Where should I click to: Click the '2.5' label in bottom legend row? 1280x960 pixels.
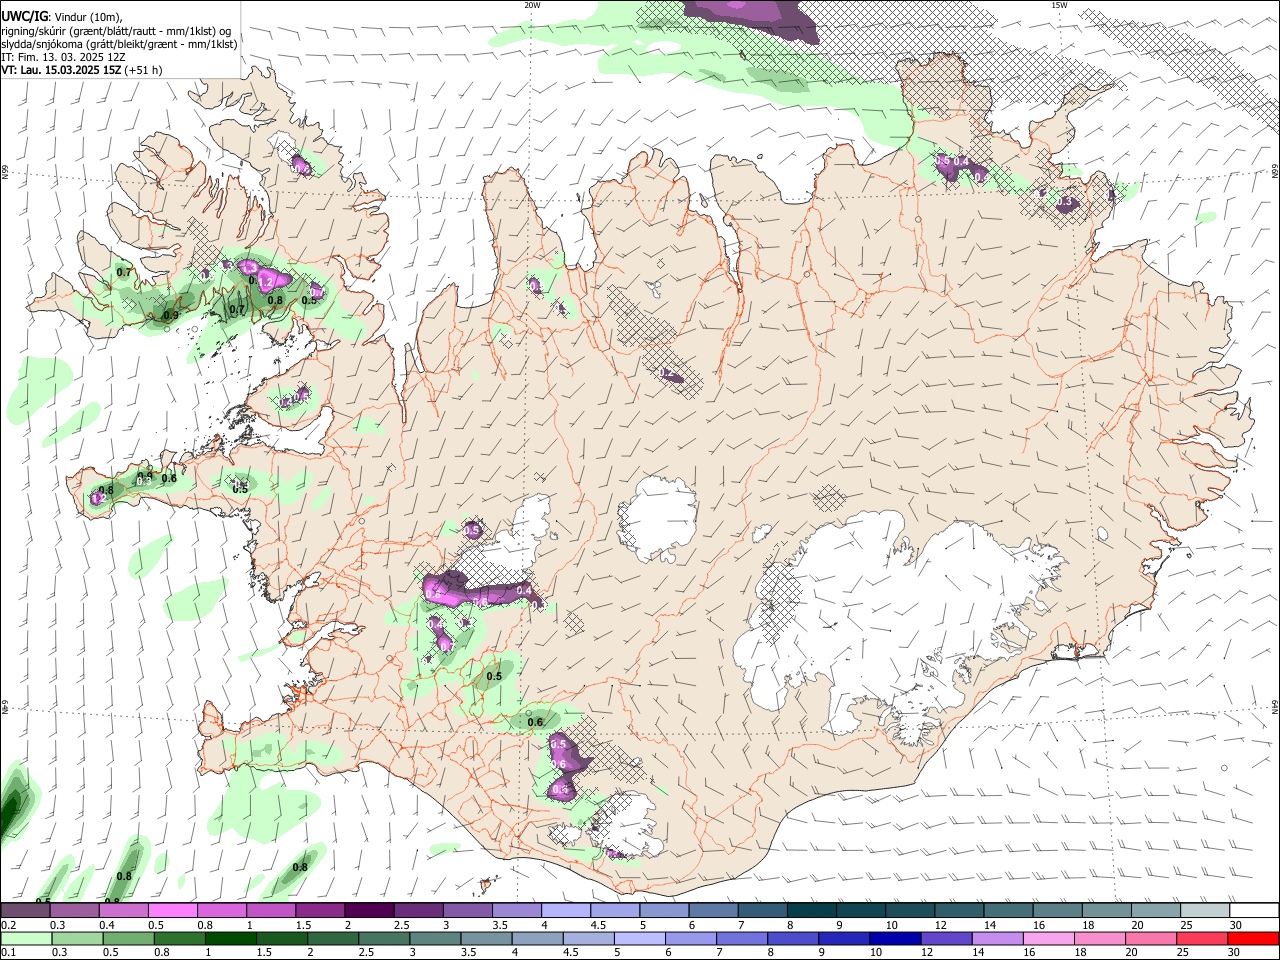pos(365,953)
